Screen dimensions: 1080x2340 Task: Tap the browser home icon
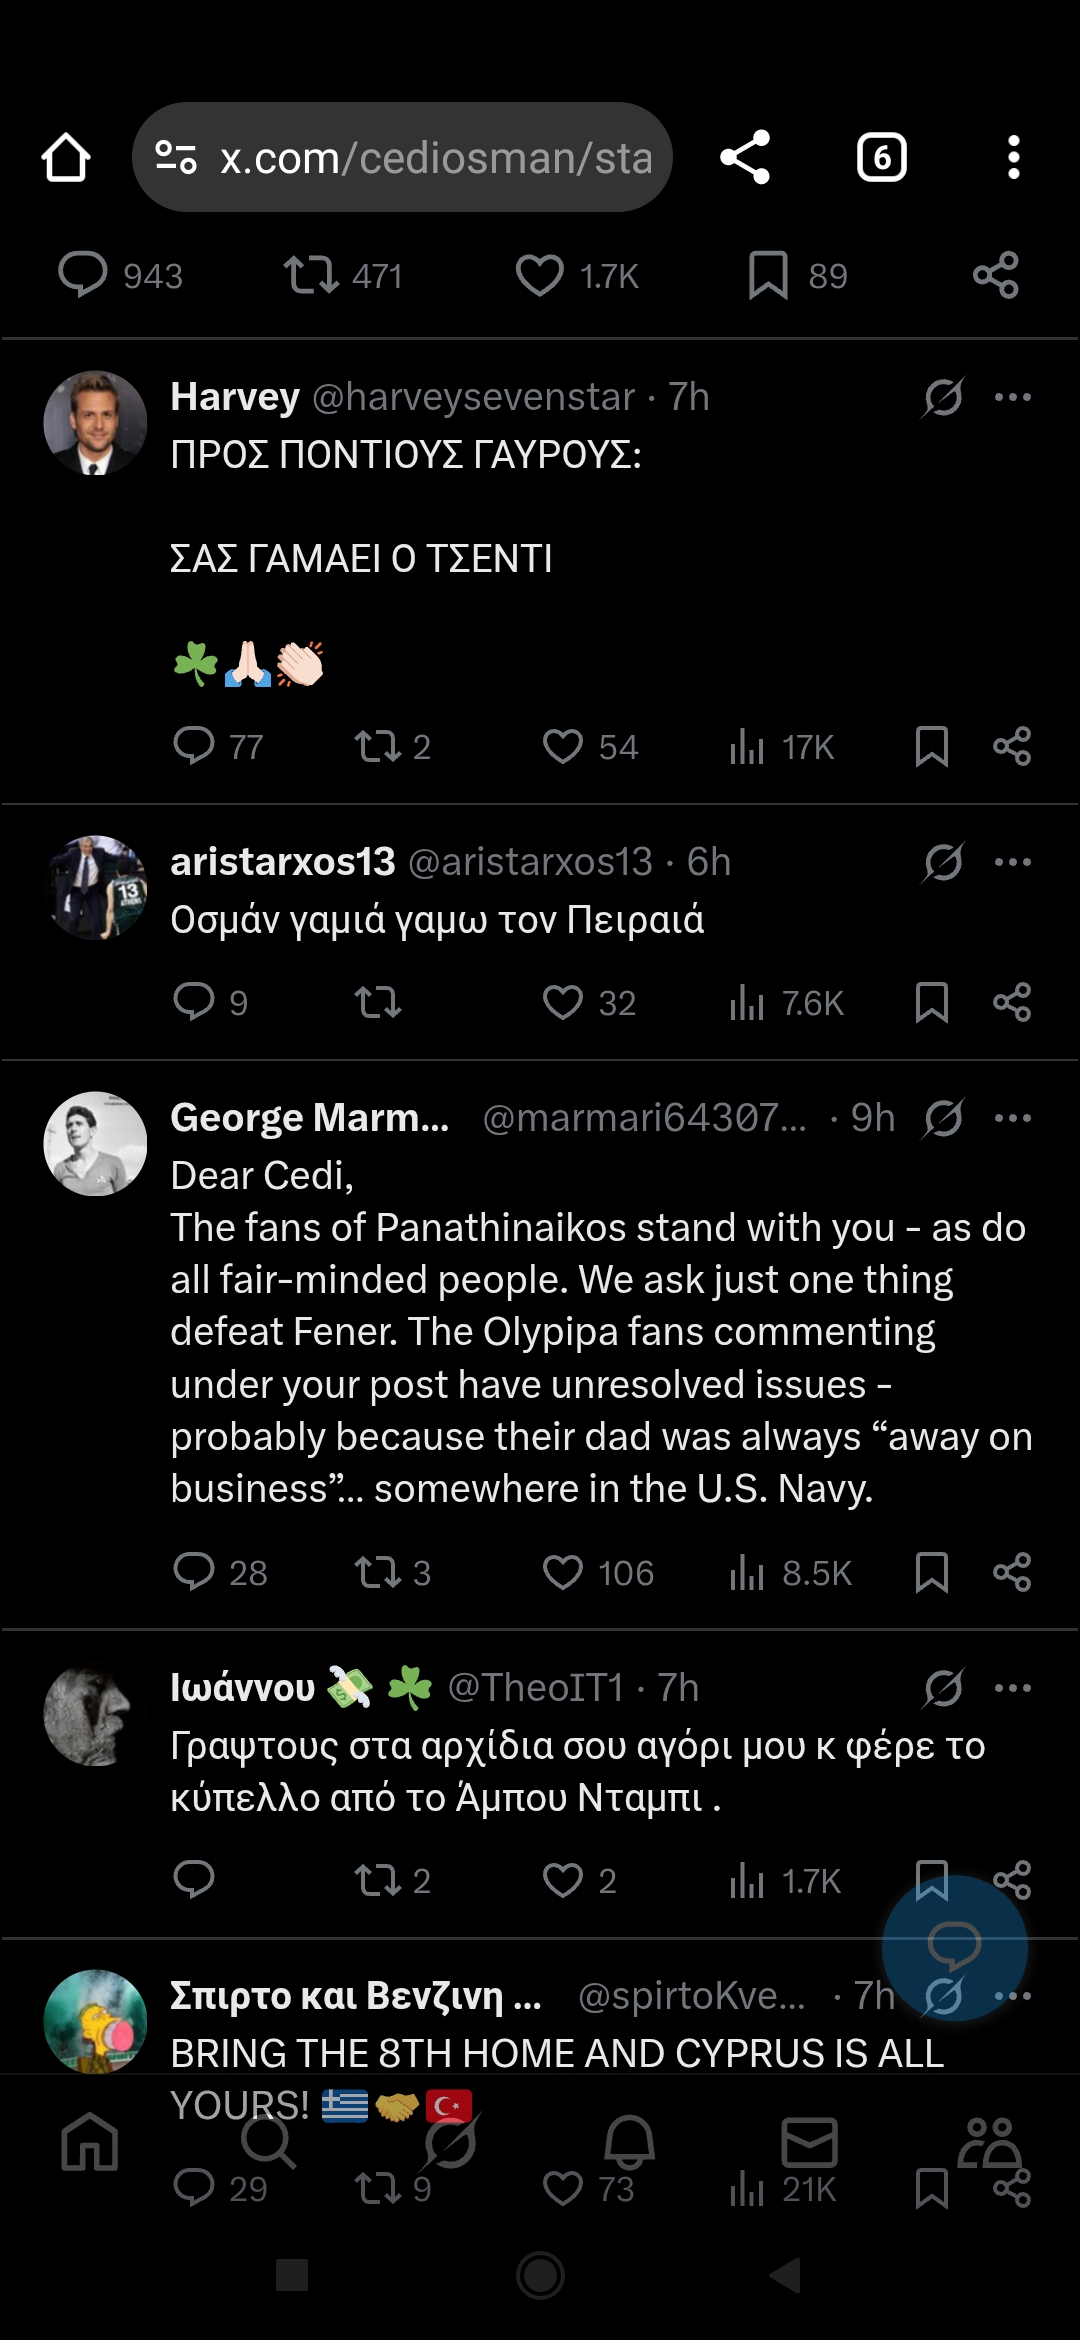[x=66, y=158]
